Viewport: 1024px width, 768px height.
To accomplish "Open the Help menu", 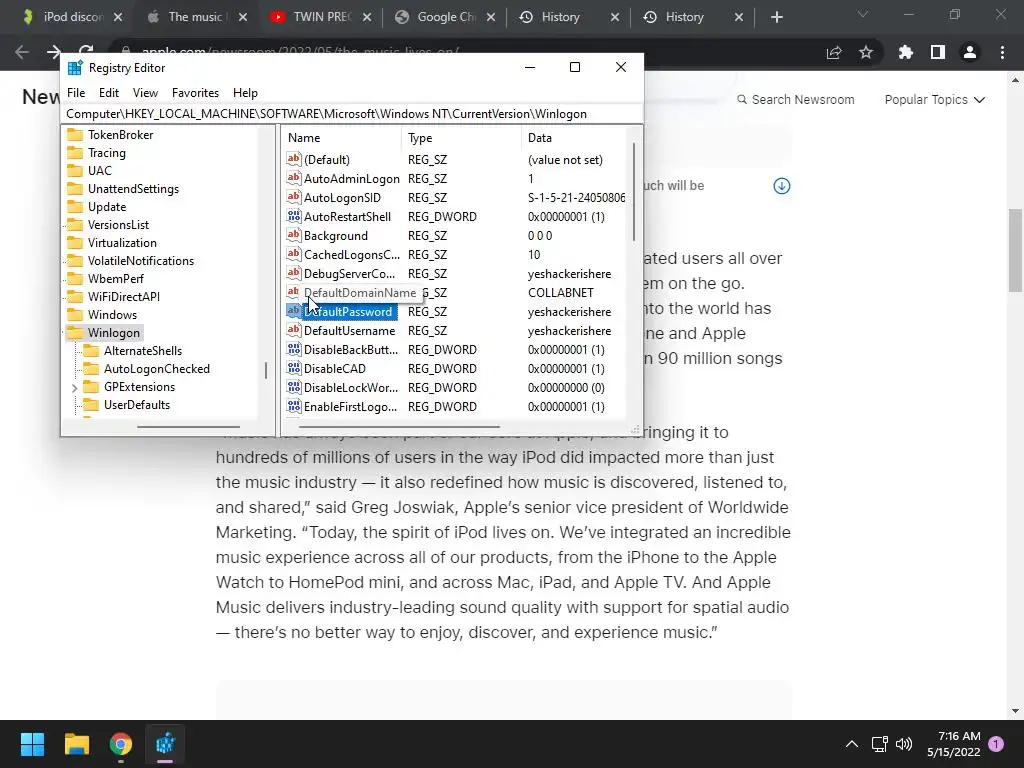I will [246, 93].
